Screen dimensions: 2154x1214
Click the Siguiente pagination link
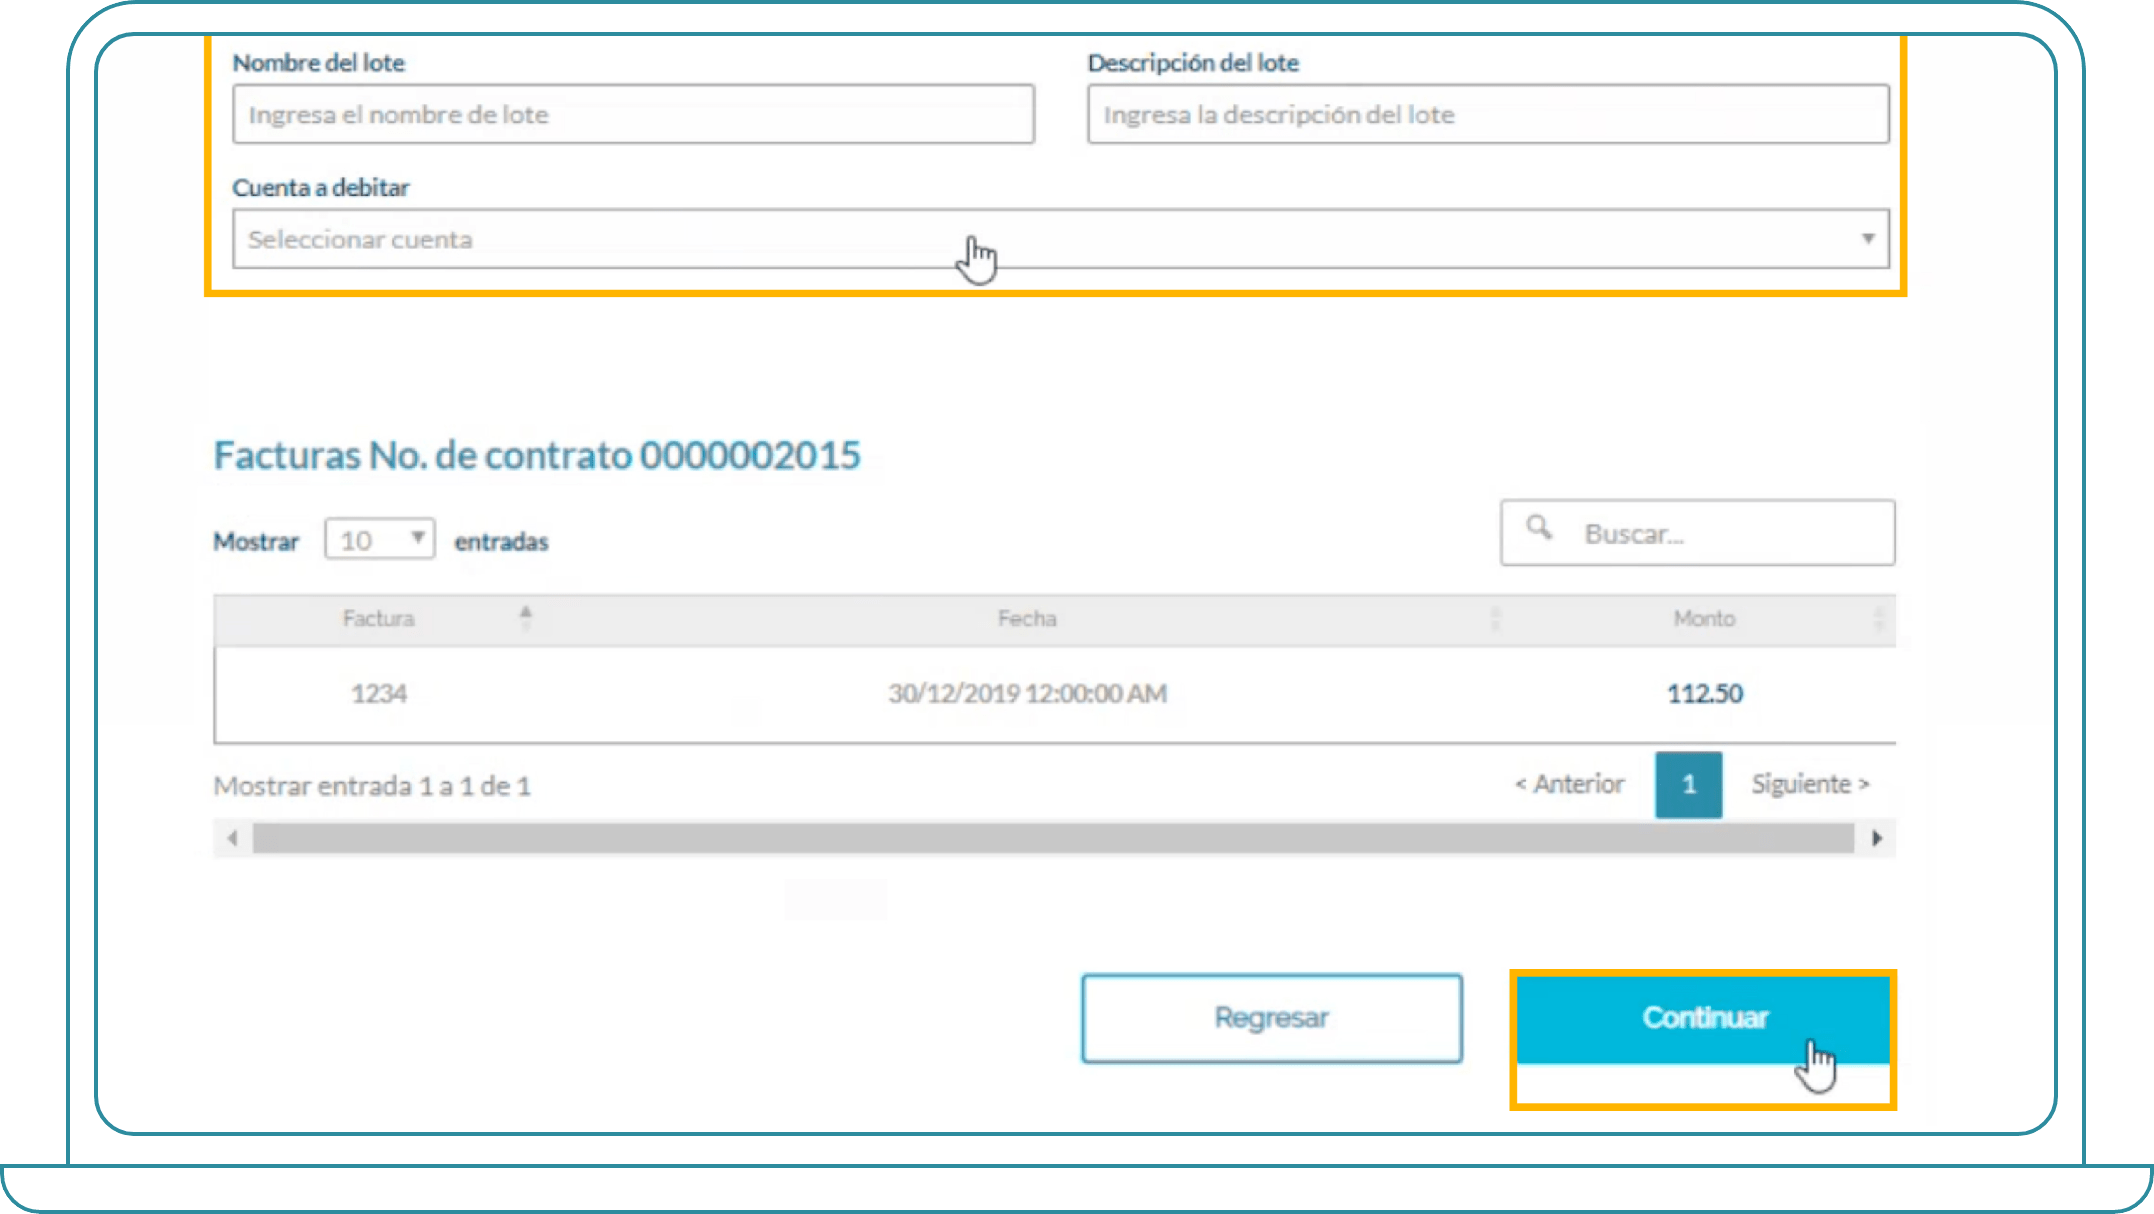pyautogui.click(x=1810, y=784)
